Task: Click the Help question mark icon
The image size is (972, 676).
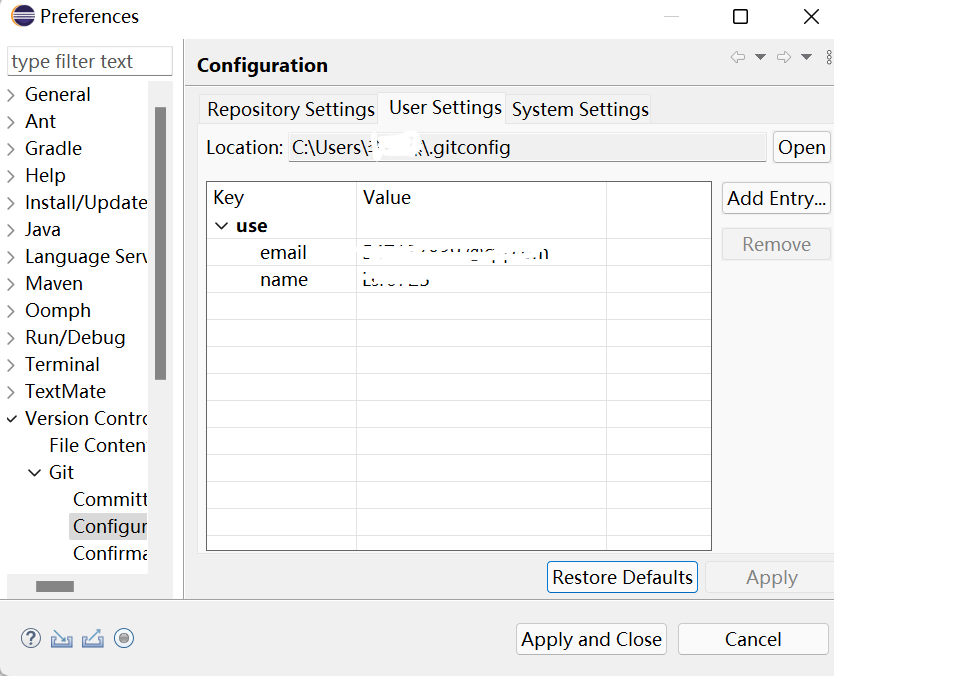Action: (x=31, y=638)
